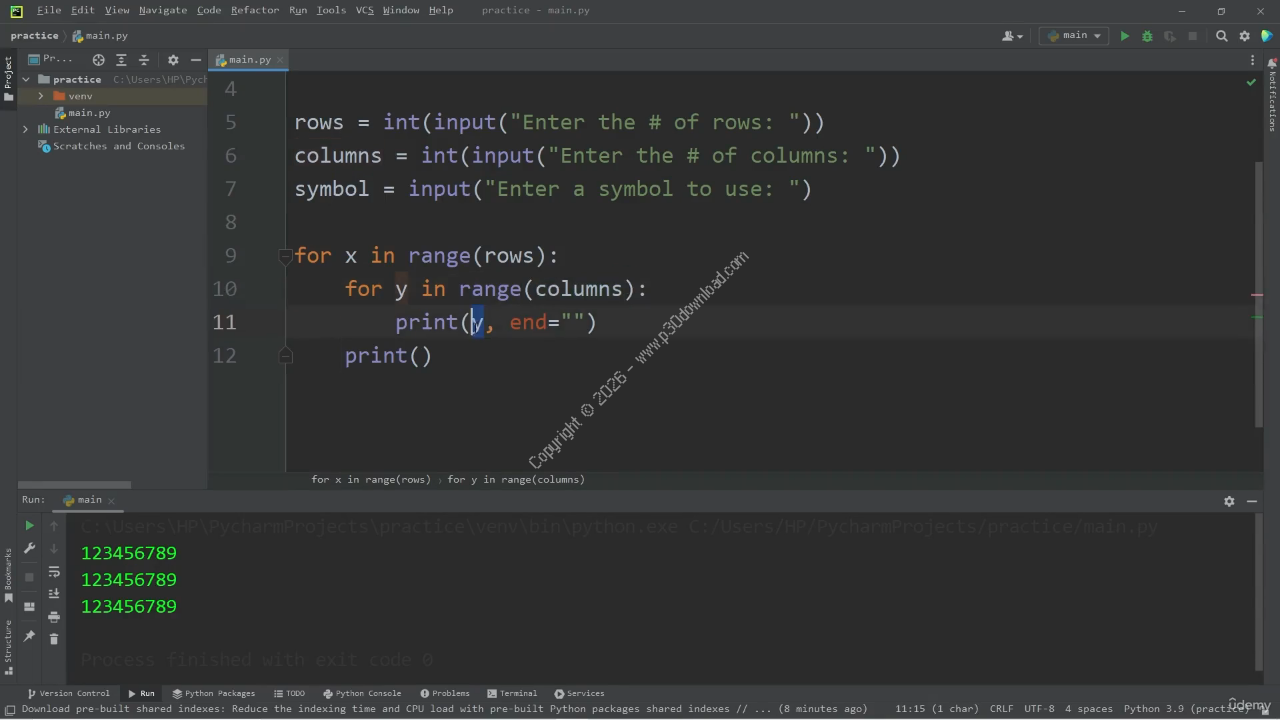The width and height of the screenshot is (1280, 720).
Task: Toggle soft-wrap in the run console
Action: 54,572
